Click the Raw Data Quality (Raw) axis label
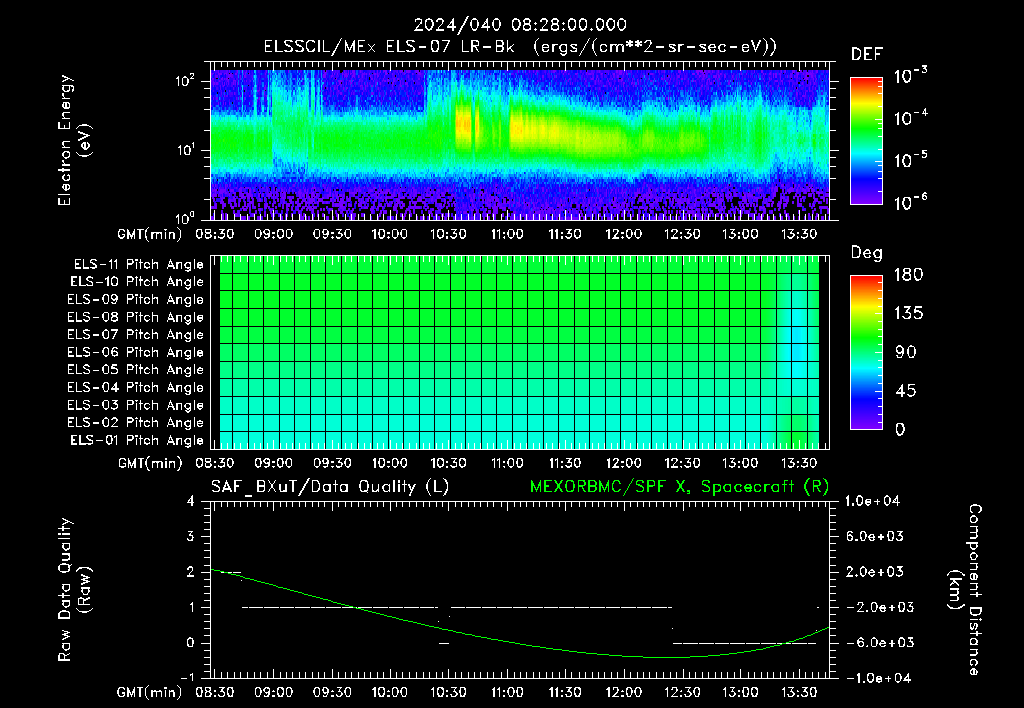The width and height of the screenshot is (1024, 708). point(74,589)
